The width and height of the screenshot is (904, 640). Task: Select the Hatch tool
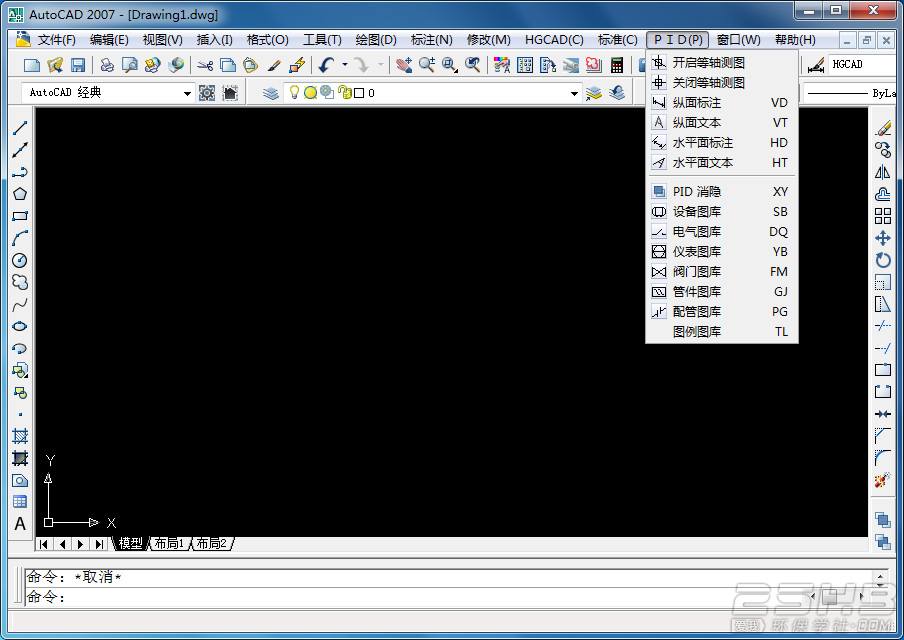pos(20,436)
